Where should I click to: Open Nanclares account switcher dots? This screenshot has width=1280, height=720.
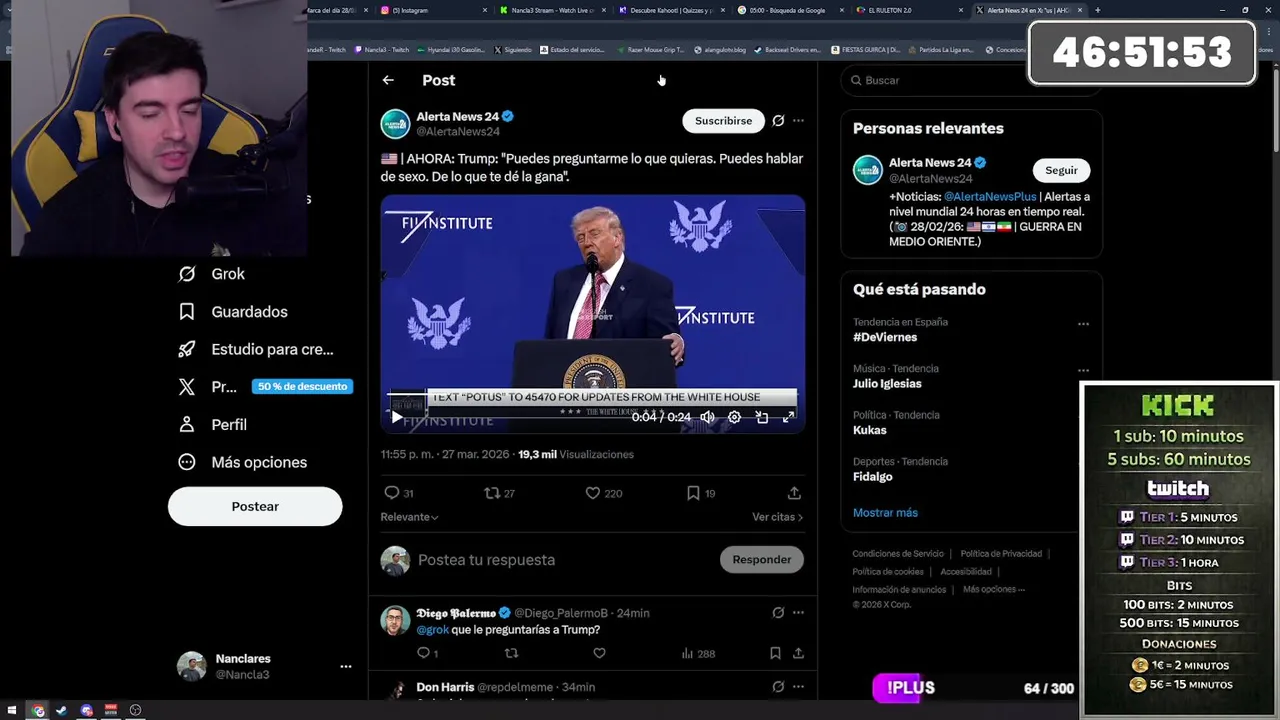(345, 666)
